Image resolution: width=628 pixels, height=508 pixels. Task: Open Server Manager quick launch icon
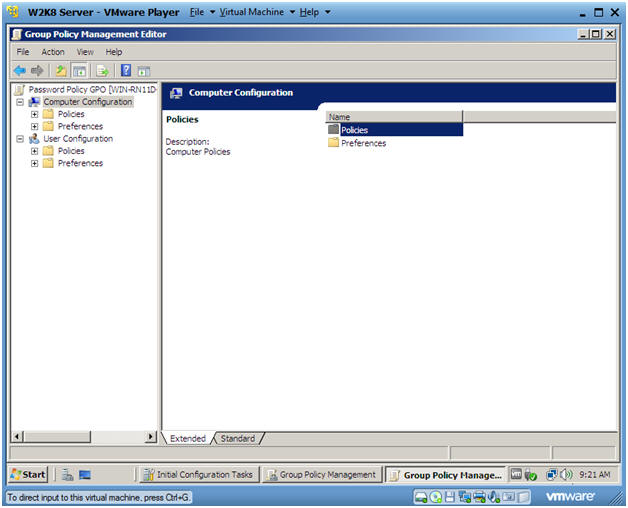67,475
